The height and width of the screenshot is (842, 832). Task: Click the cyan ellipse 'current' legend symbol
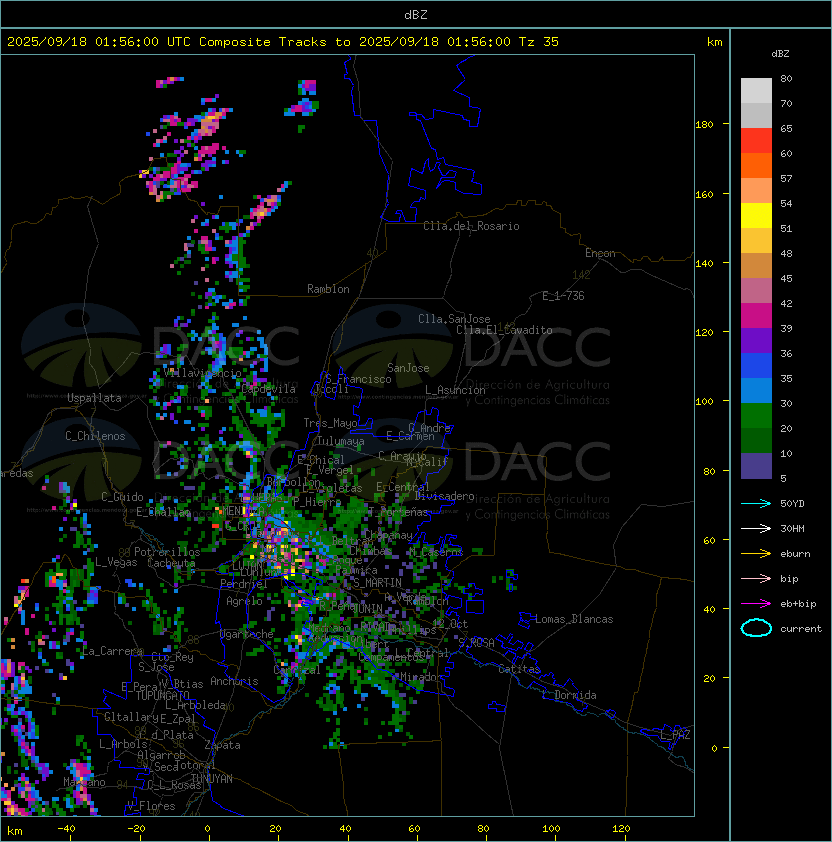[756, 628]
